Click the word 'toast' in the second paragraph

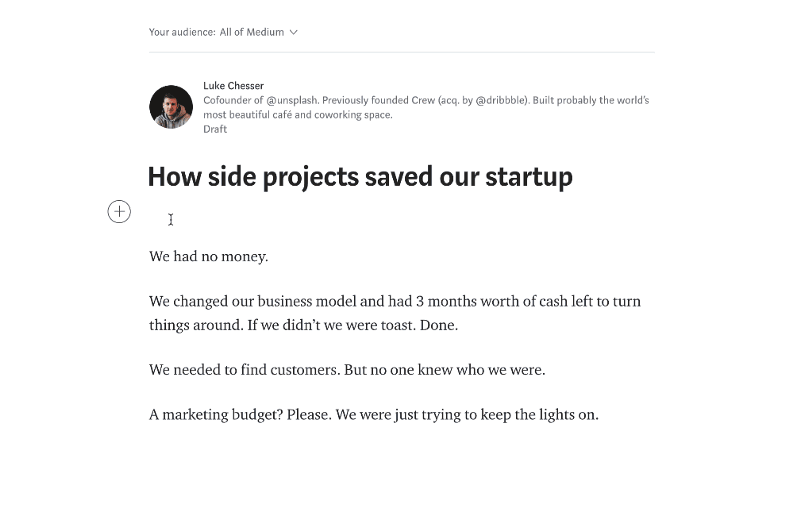pos(397,325)
